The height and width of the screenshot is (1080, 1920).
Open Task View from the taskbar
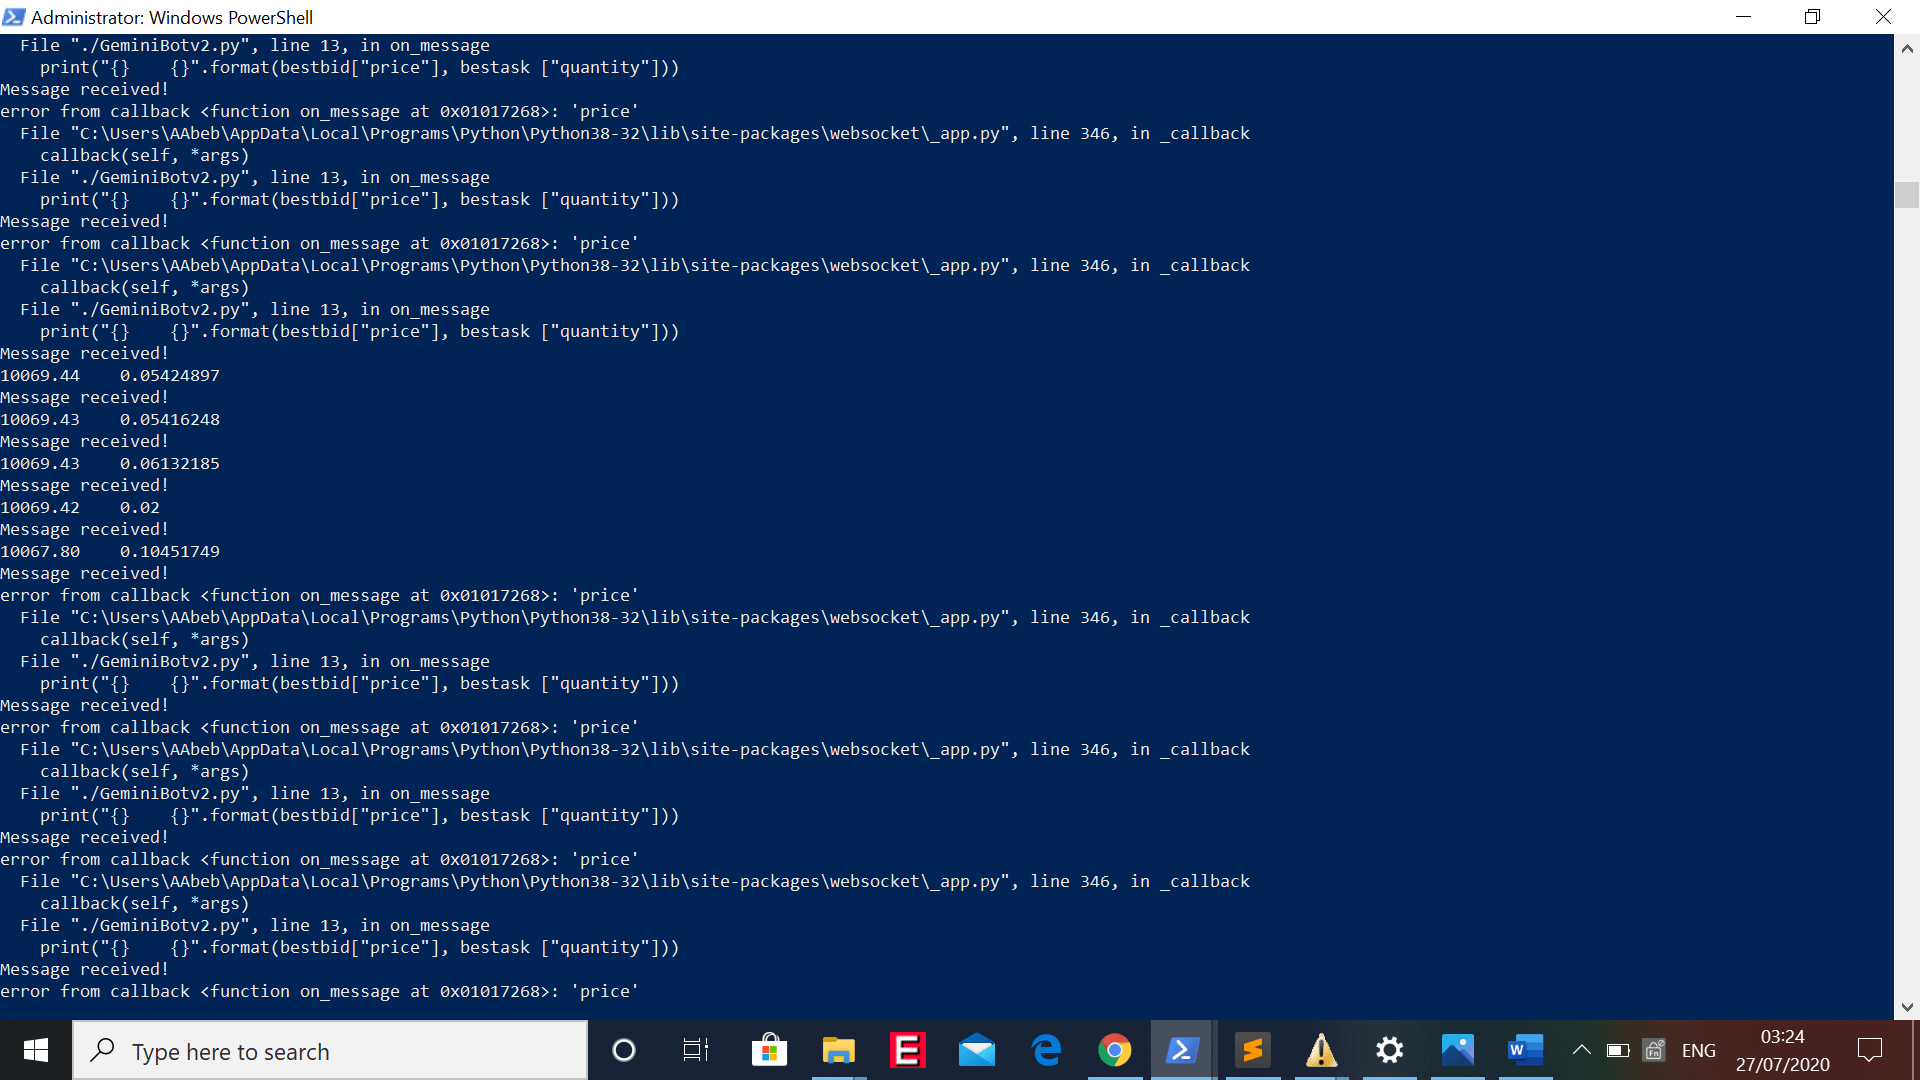point(695,1050)
